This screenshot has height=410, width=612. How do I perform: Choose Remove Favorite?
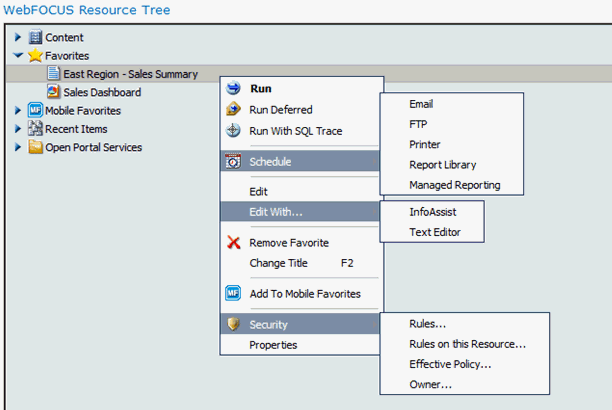coord(301,242)
